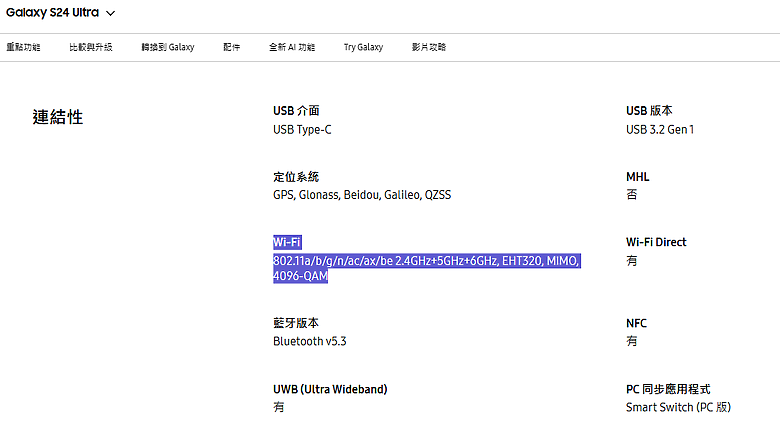Image resolution: width=780 pixels, height=430 pixels.
Task: Click the Try Galaxy tab
Action: (x=363, y=47)
